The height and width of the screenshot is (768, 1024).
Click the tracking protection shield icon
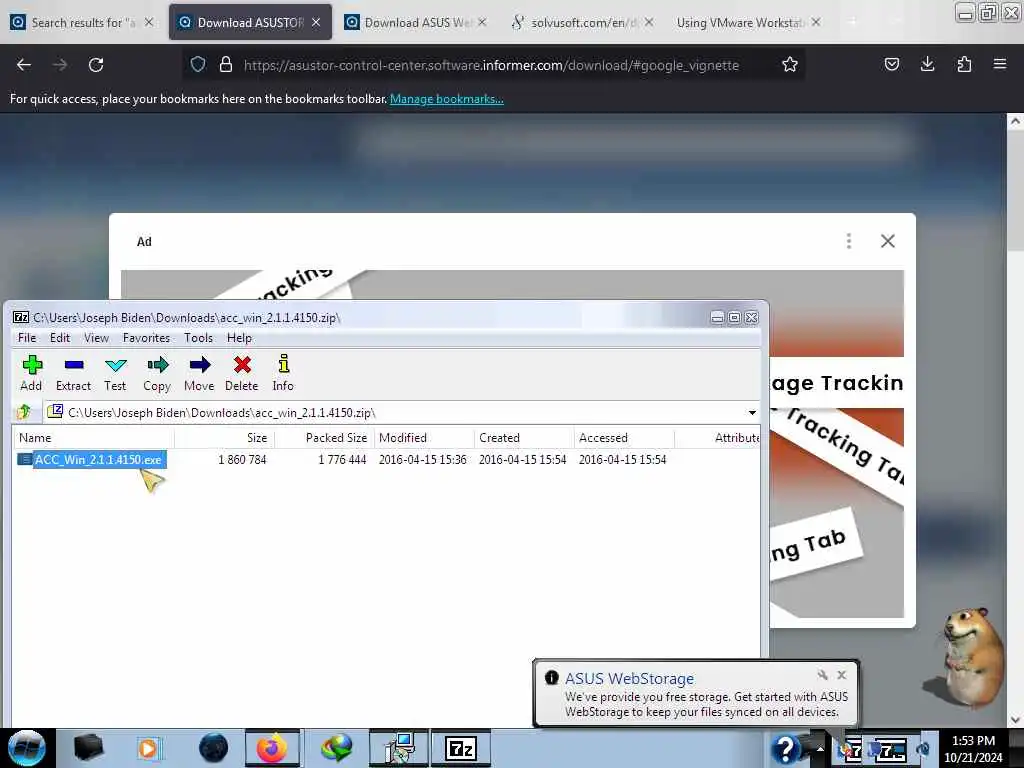tap(198, 65)
